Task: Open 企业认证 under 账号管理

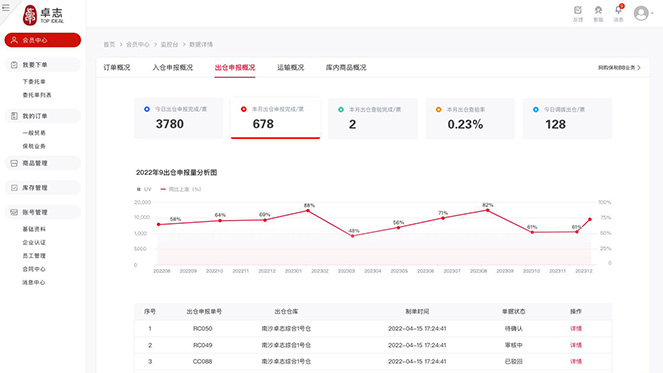Action: click(34, 242)
